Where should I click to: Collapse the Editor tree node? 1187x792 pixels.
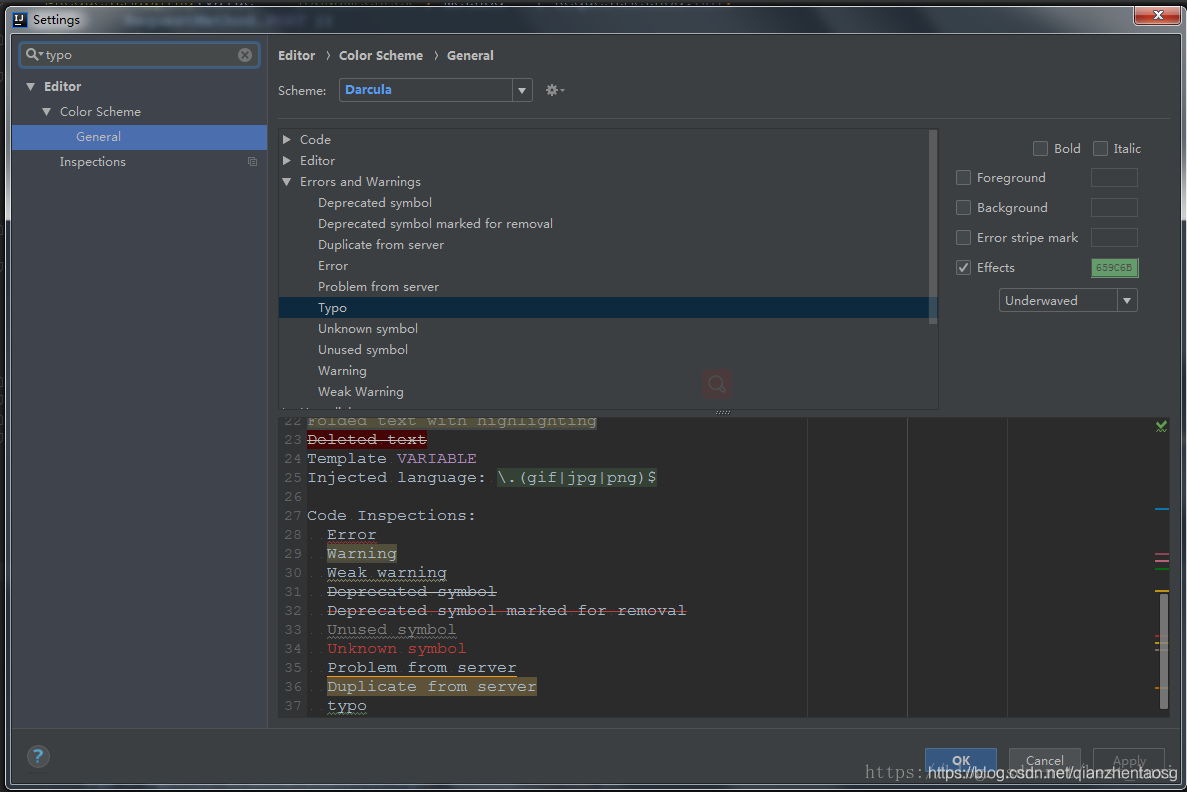30,86
